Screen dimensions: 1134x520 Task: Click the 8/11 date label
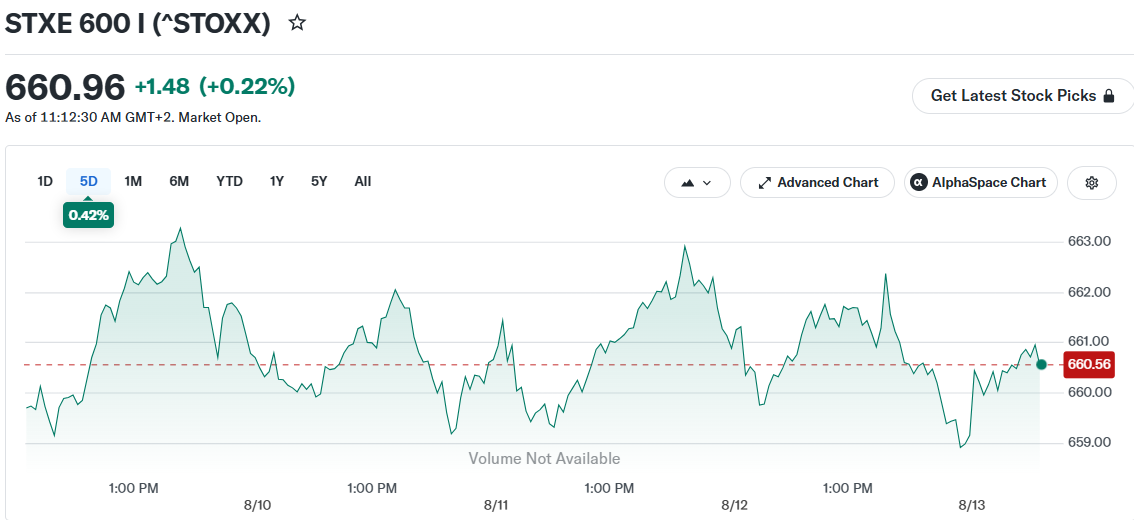pos(495,505)
